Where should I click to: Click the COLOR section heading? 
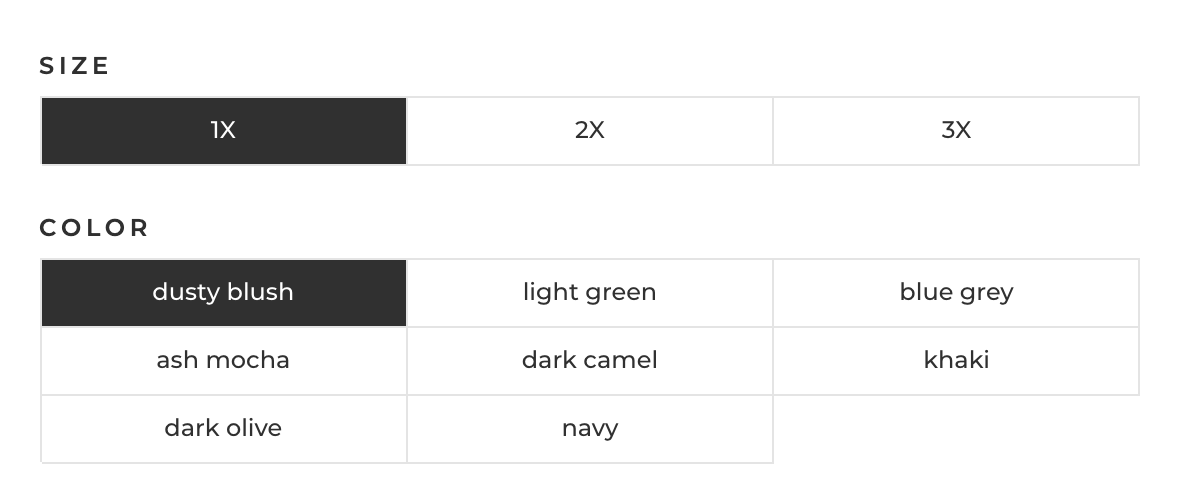click(94, 228)
